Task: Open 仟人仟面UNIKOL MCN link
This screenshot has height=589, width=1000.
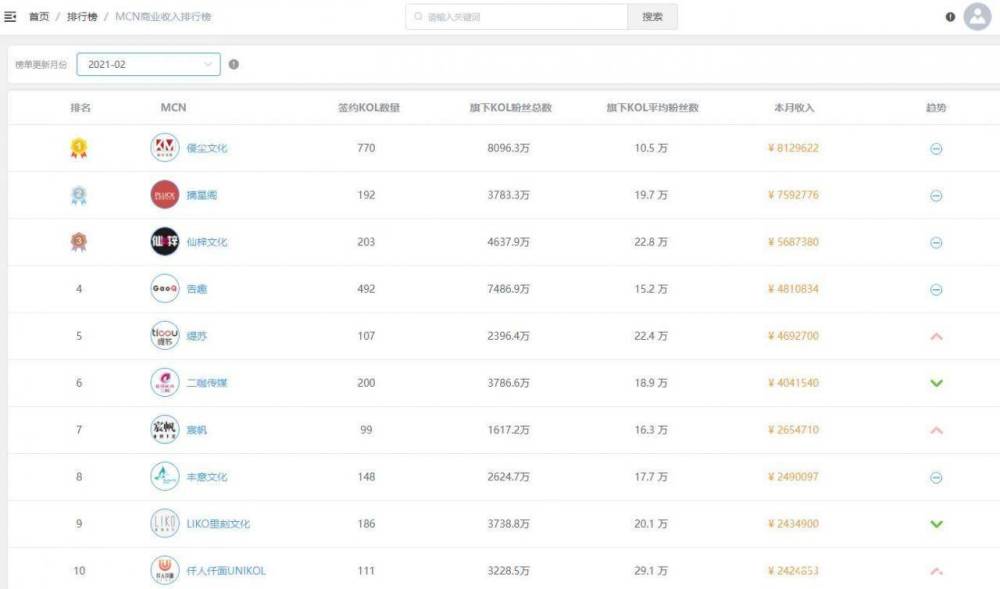Action: pyautogui.click(x=226, y=571)
